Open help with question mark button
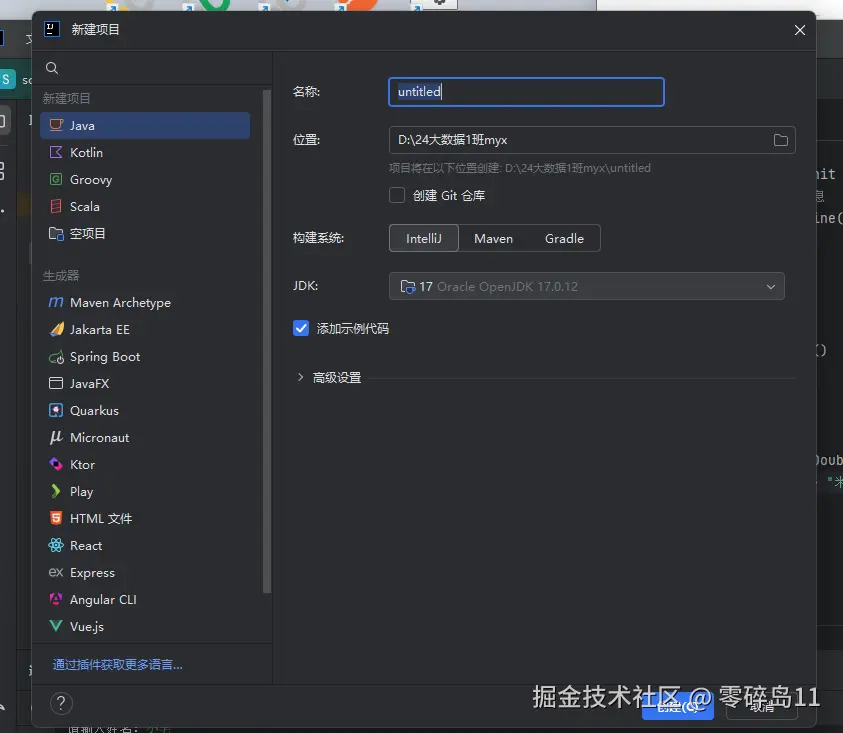This screenshot has height=733, width=843. pos(61,703)
